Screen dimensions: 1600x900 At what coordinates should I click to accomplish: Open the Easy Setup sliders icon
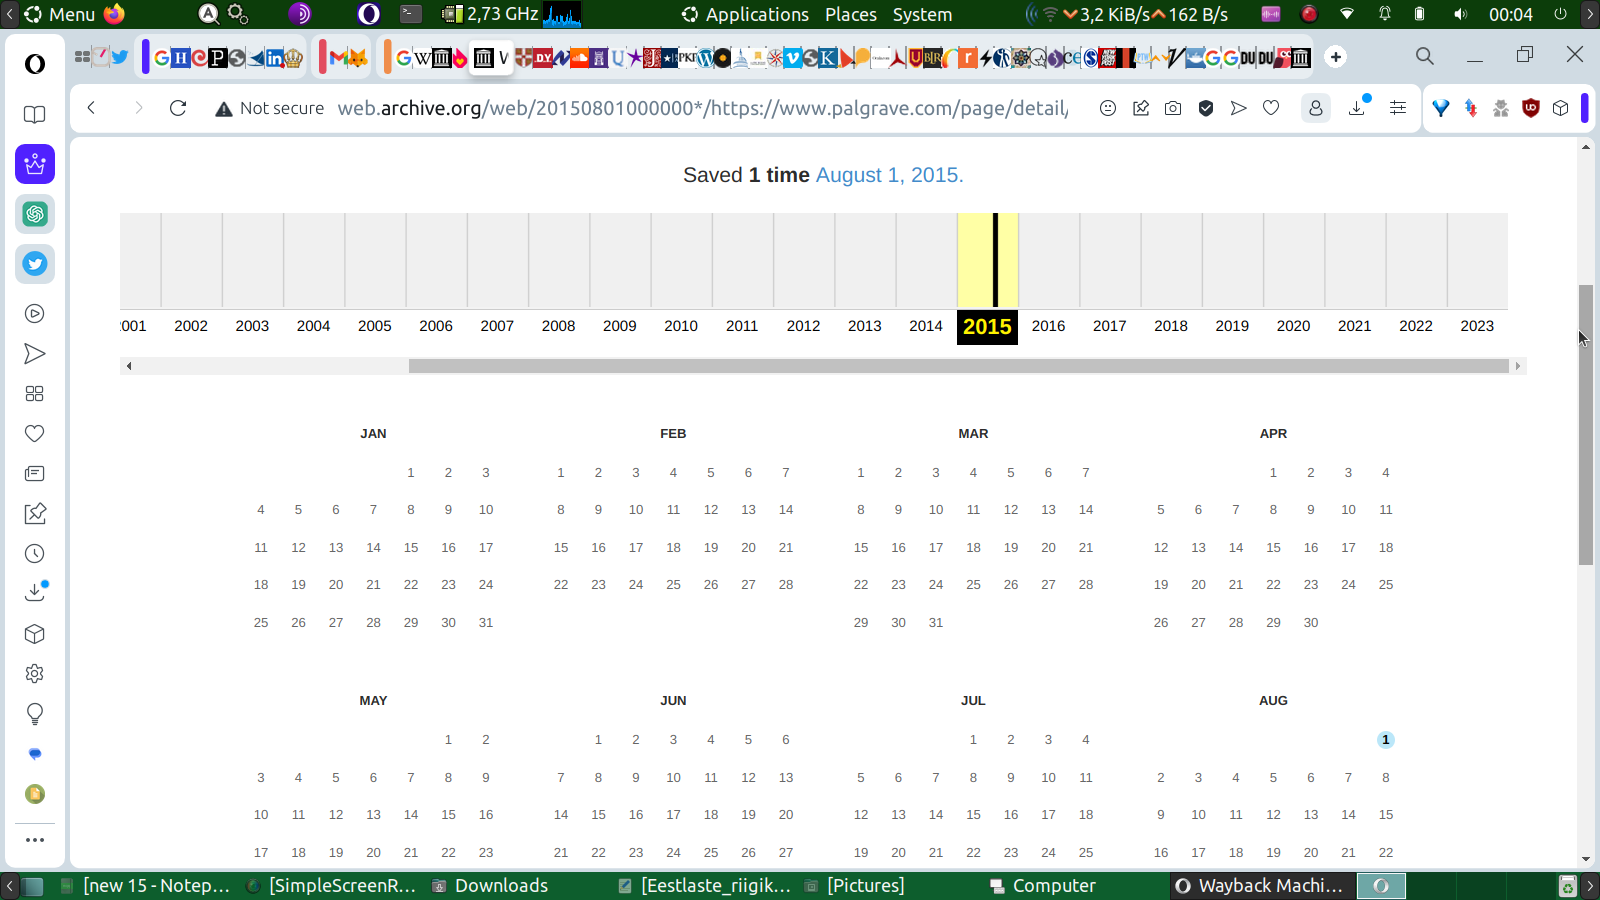(x=1398, y=108)
